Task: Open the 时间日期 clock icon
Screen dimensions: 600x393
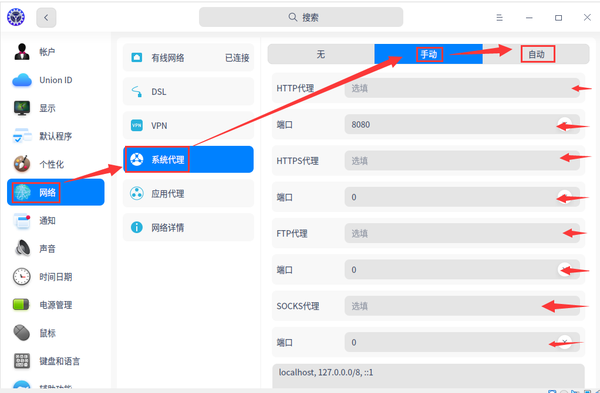Action: (22, 277)
